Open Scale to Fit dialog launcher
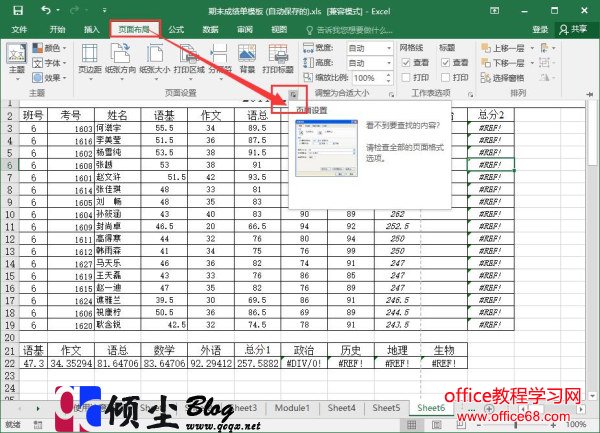The height and width of the screenshot is (433, 600). pyautogui.click(x=391, y=94)
